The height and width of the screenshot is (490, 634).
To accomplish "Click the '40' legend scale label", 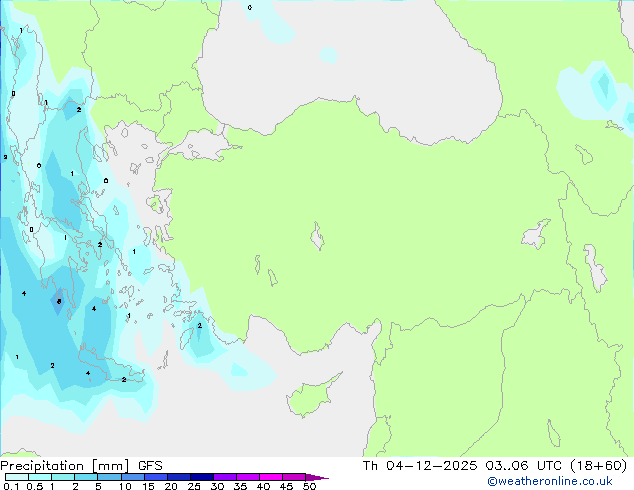I will point(263,486).
